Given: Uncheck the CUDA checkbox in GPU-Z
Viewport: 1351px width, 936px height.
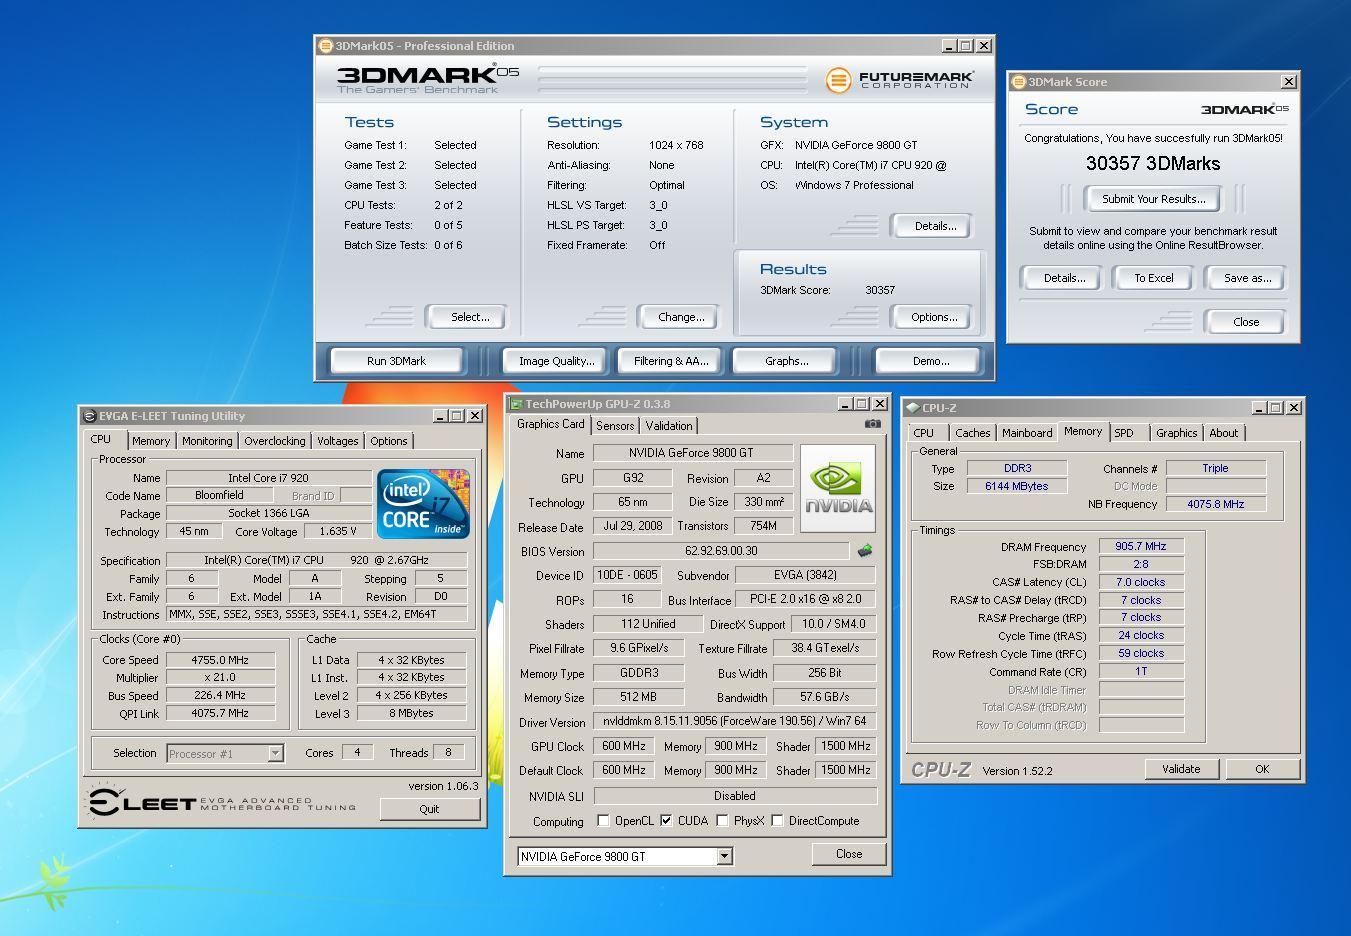Looking at the screenshot, I should pyautogui.click(x=666, y=821).
